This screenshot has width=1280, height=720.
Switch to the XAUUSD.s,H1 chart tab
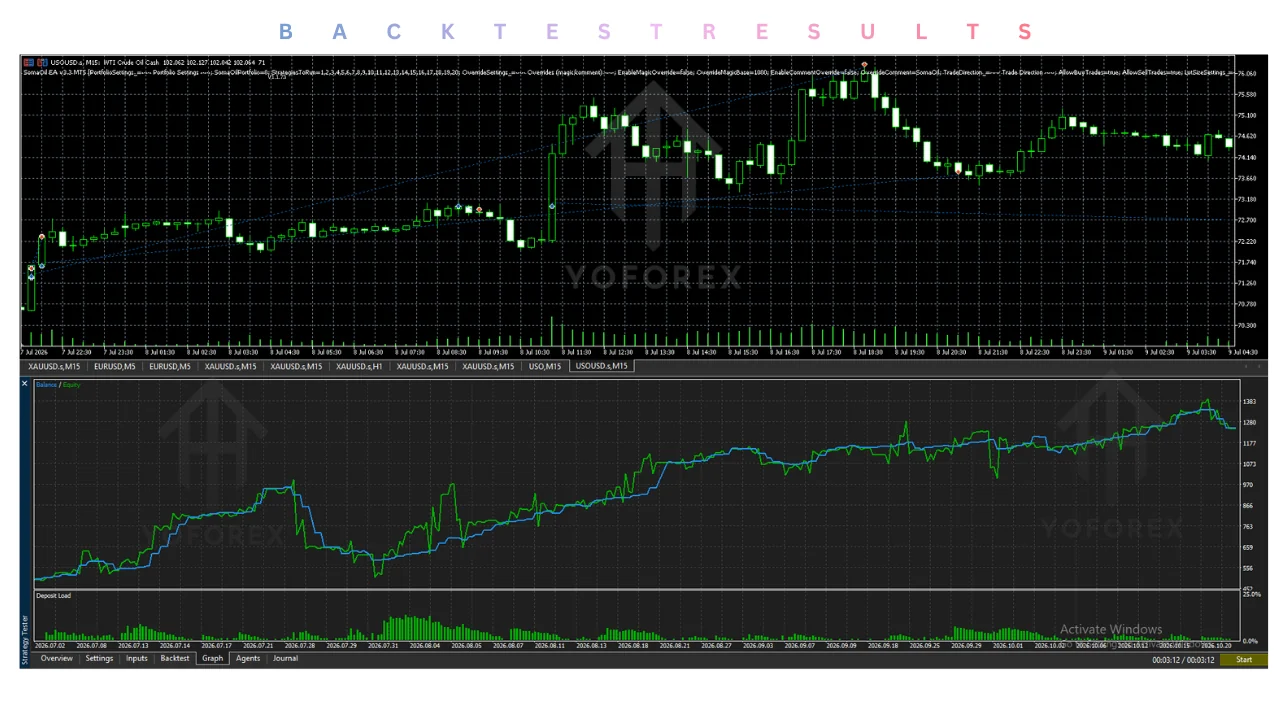pos(359,366)
